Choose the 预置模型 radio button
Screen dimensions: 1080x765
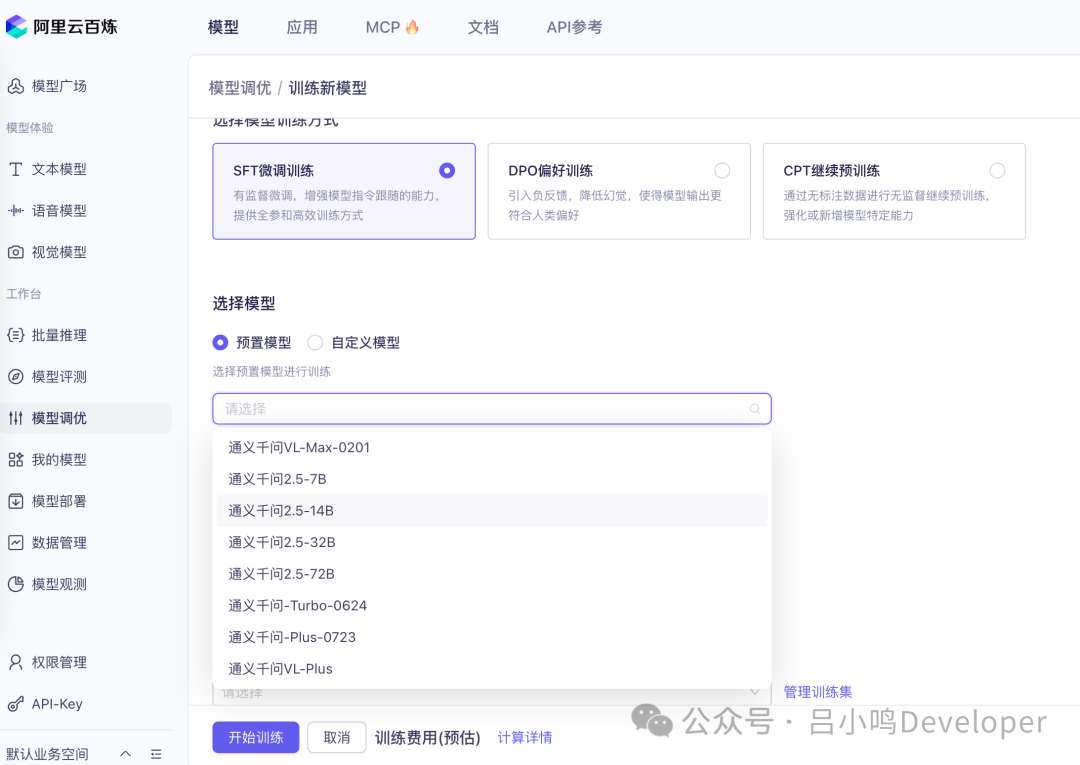[220, 342]
